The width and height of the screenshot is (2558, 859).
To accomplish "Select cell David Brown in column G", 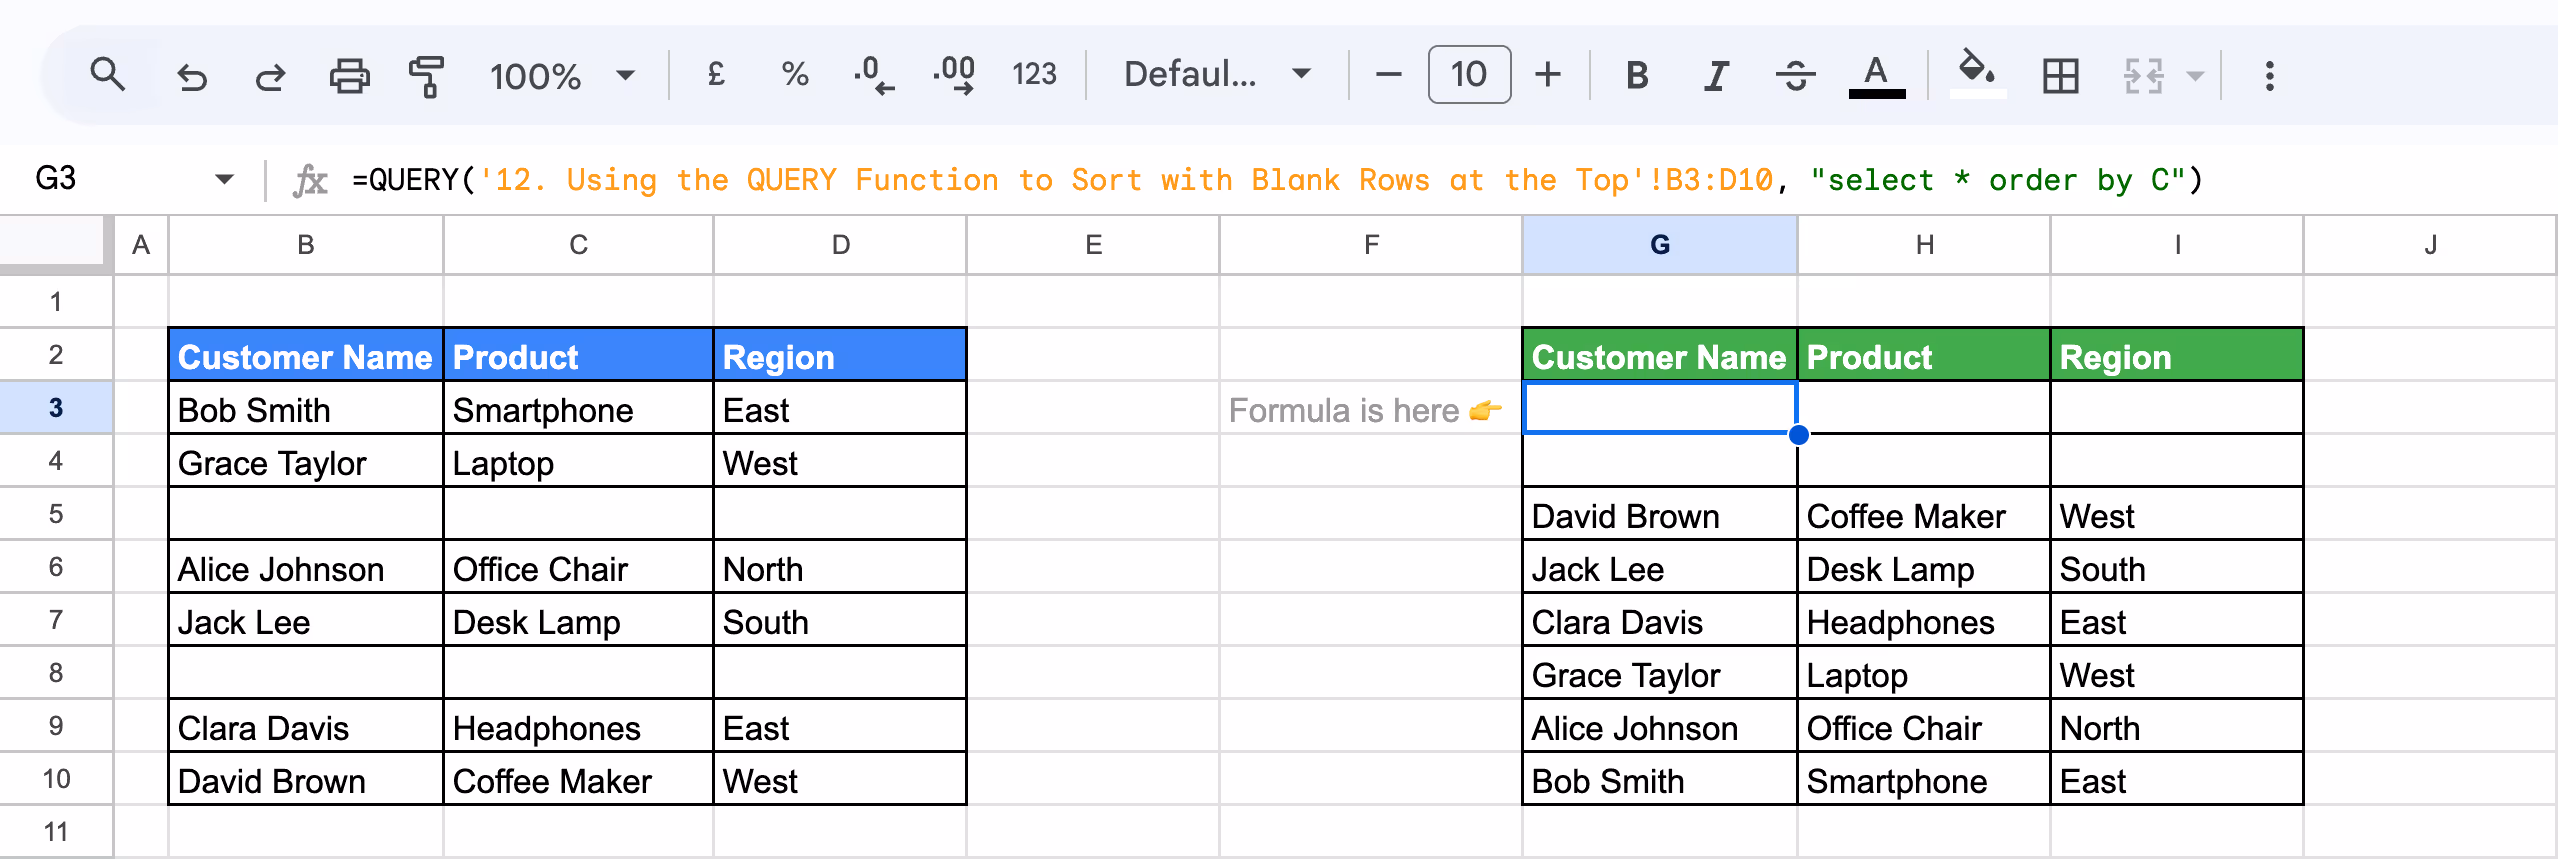I will pos(1660,514).
